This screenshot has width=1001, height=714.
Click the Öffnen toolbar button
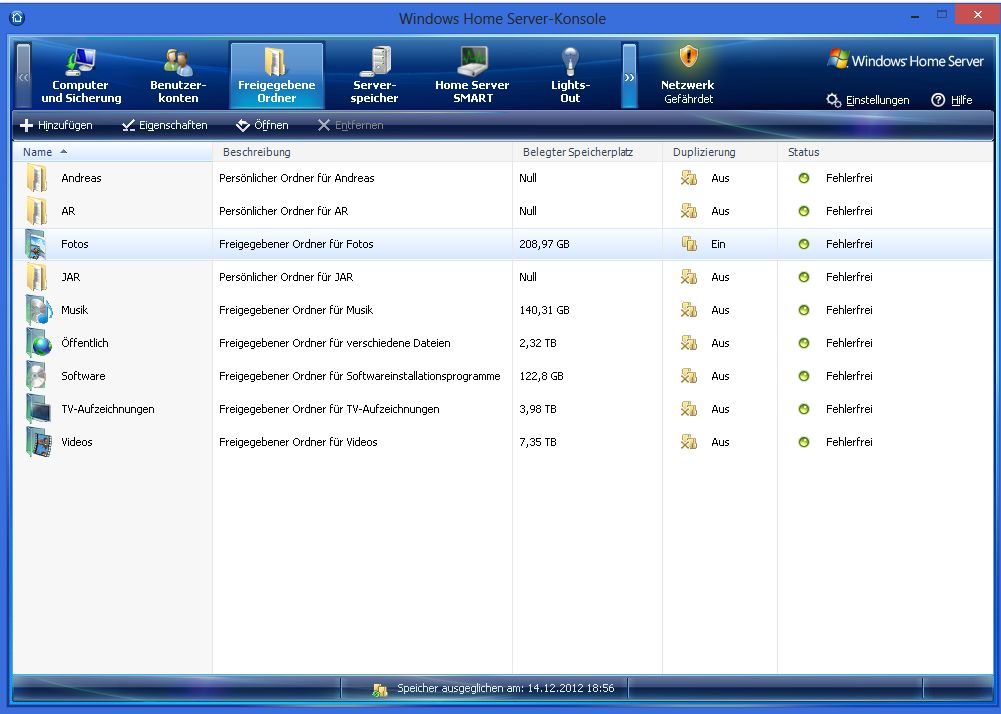click(x=262, y=125)
